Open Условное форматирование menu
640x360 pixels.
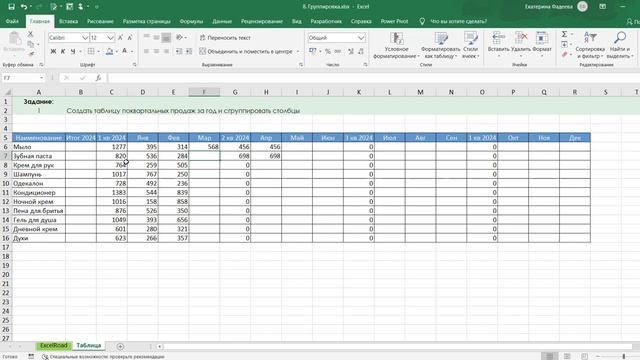click(396, 45)
